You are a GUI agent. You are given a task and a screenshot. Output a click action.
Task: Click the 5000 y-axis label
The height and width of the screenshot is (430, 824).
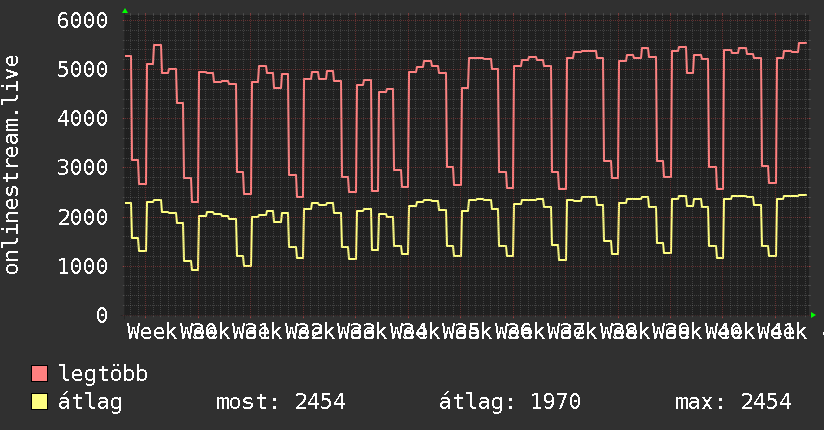(83, 69)
